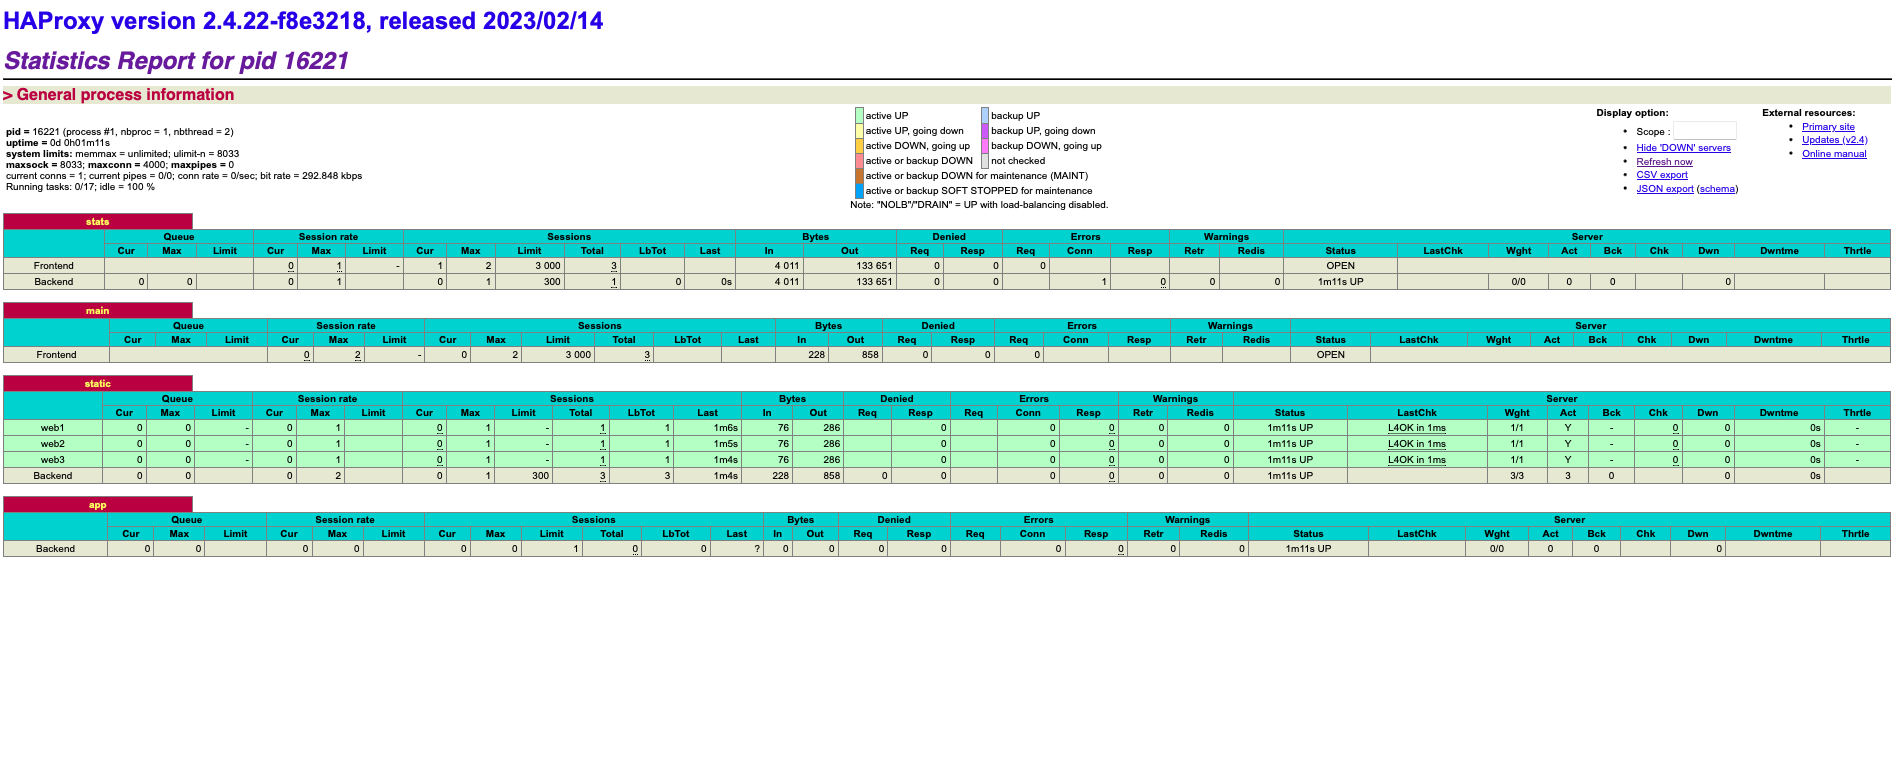Click web2's last session 1m5s value
The width and height of the screenshot is (1892, 780).
[x=725, y=444]
